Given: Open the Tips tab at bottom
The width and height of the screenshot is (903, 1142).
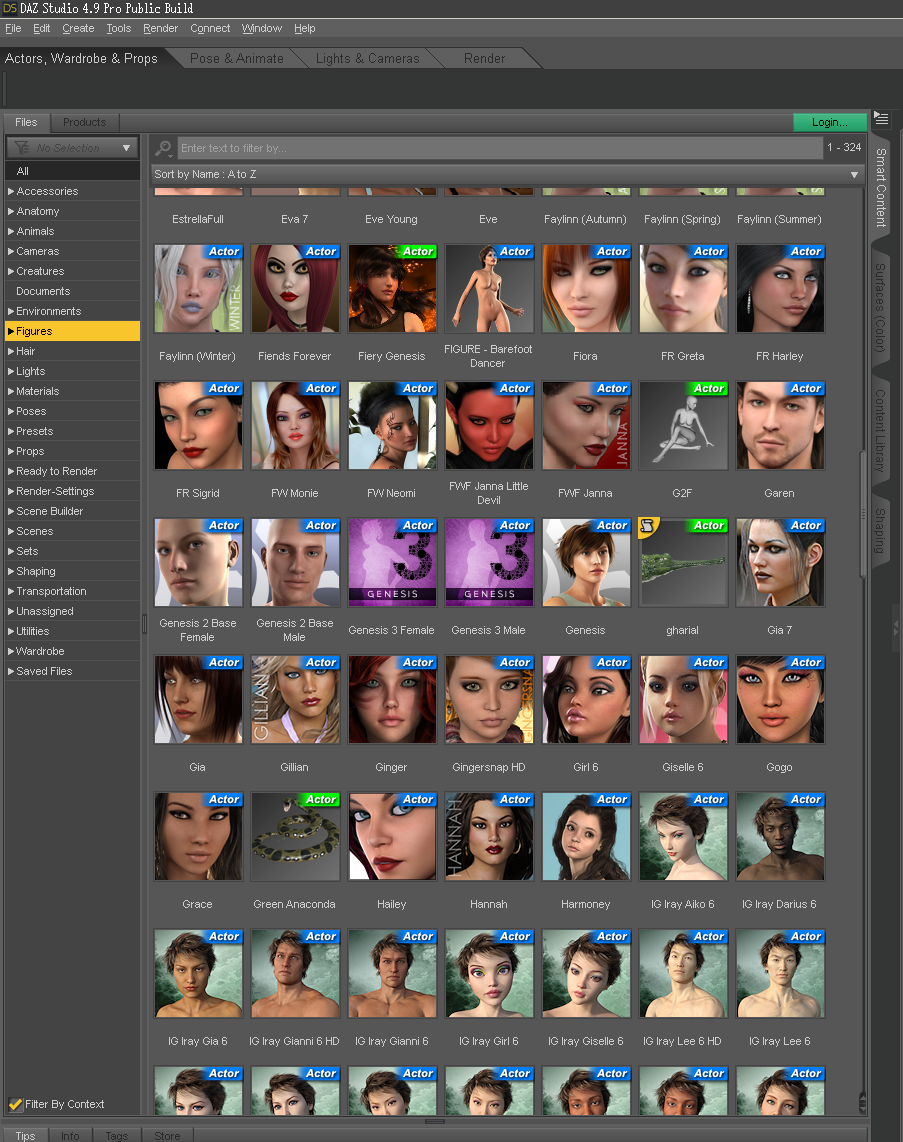Looking at the screenshot, I should (25, 1135).
